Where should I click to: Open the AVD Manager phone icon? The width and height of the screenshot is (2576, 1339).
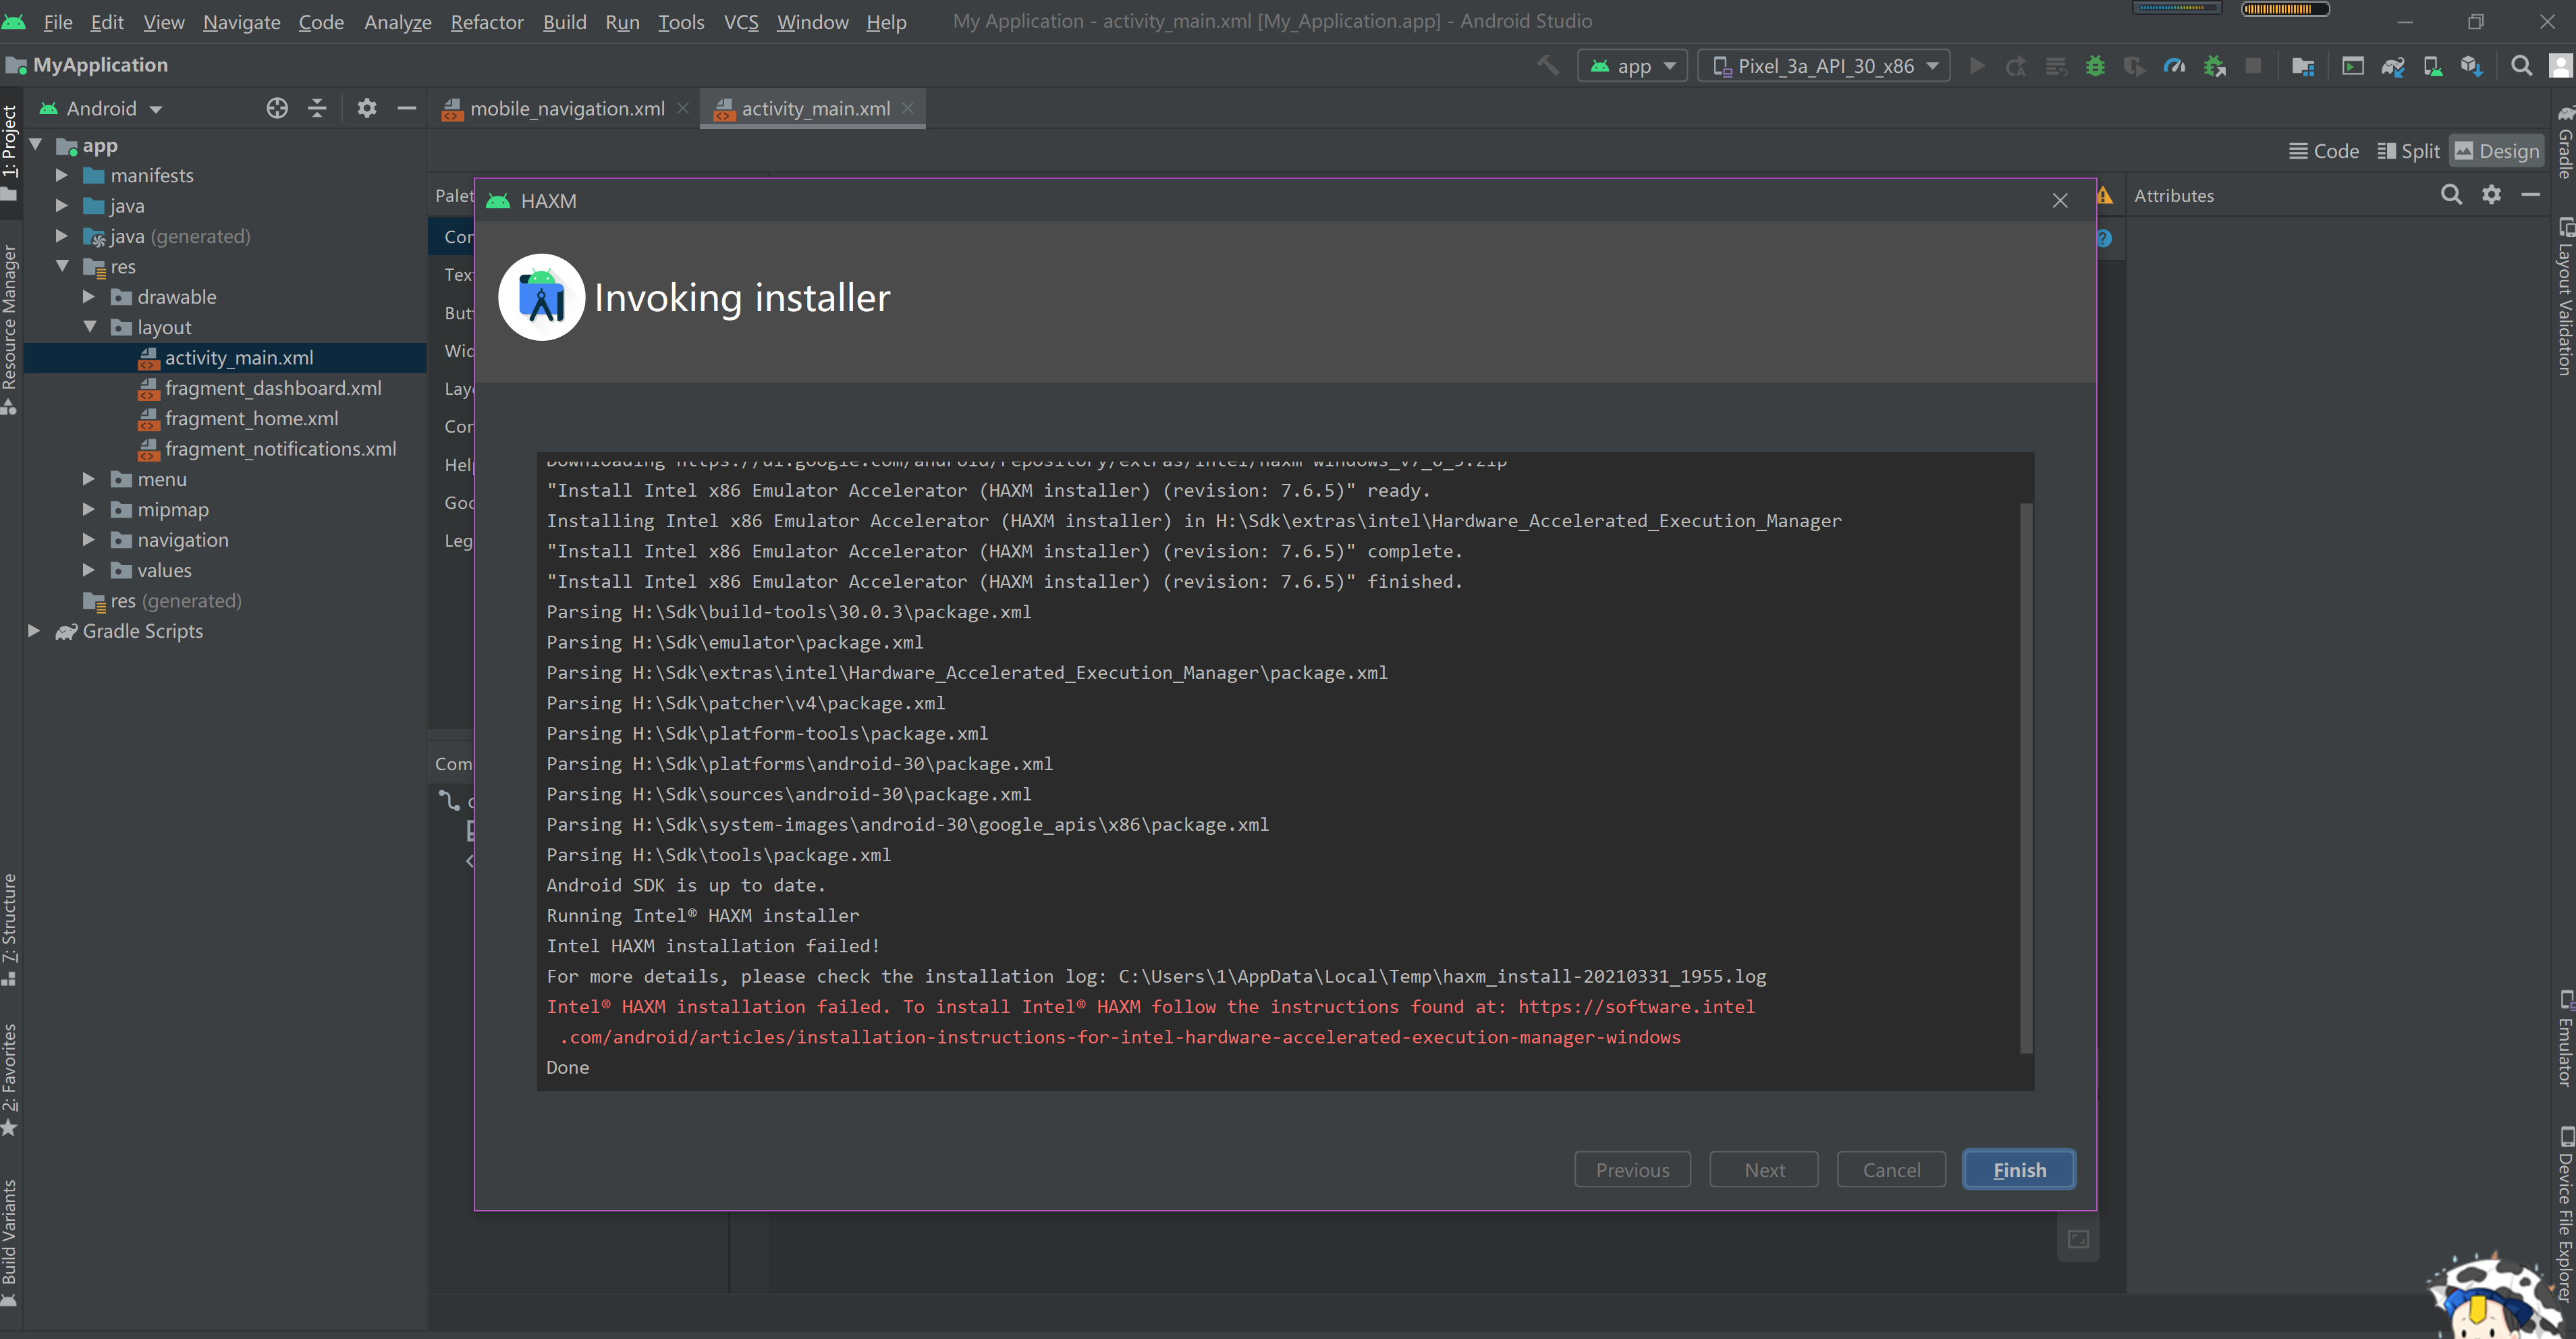(x=2432, y=66)
